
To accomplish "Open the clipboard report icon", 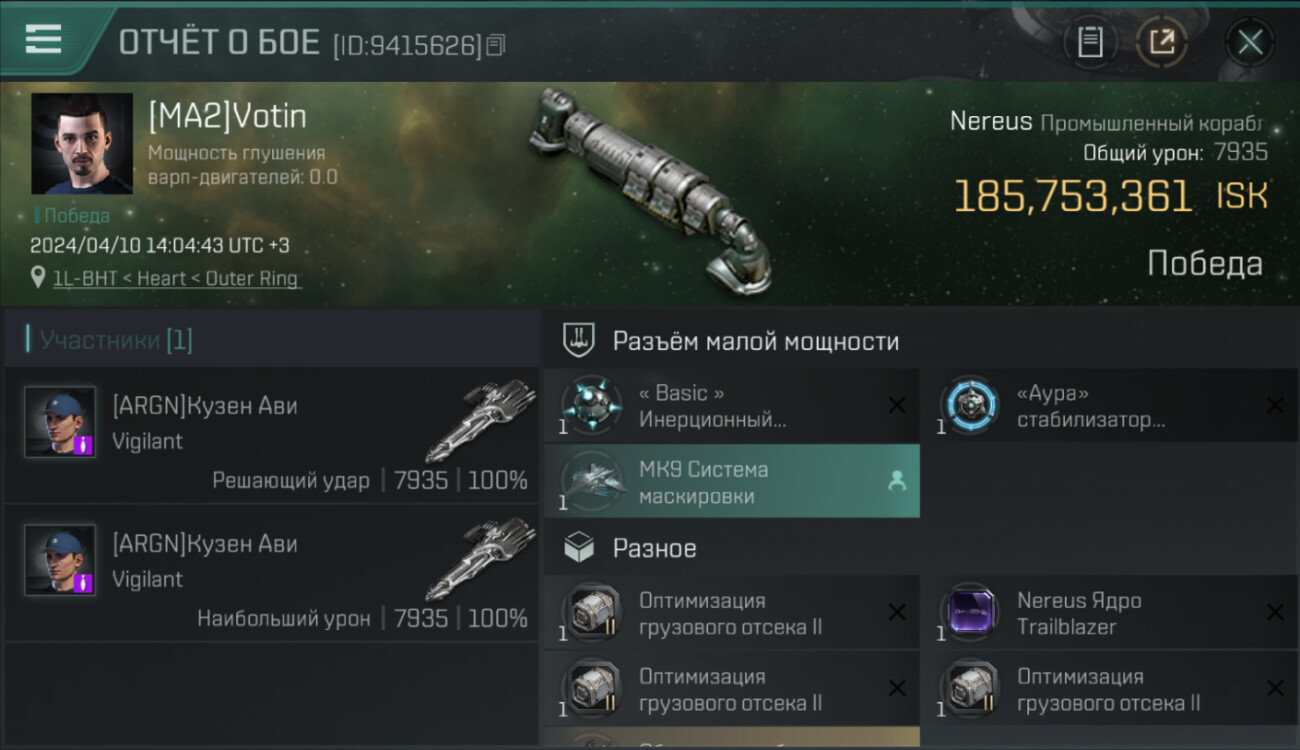I will pos(1090,42).
